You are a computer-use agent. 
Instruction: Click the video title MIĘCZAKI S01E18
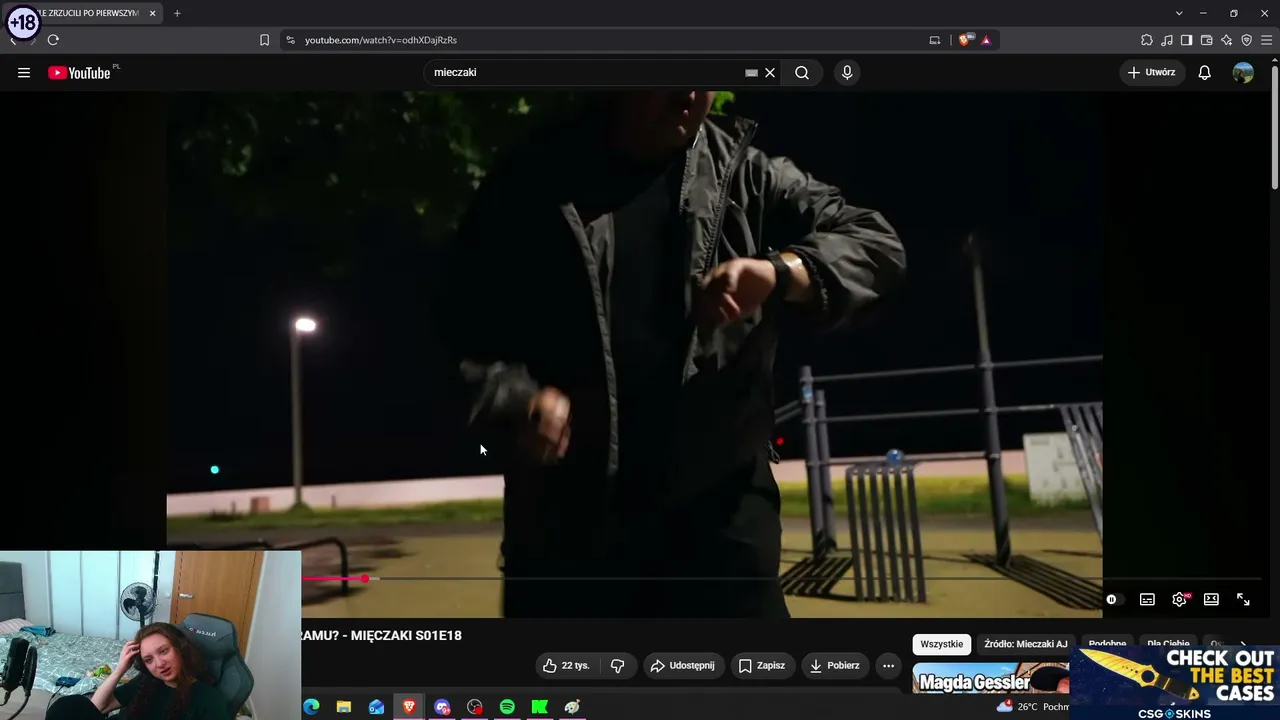[381, 635]
